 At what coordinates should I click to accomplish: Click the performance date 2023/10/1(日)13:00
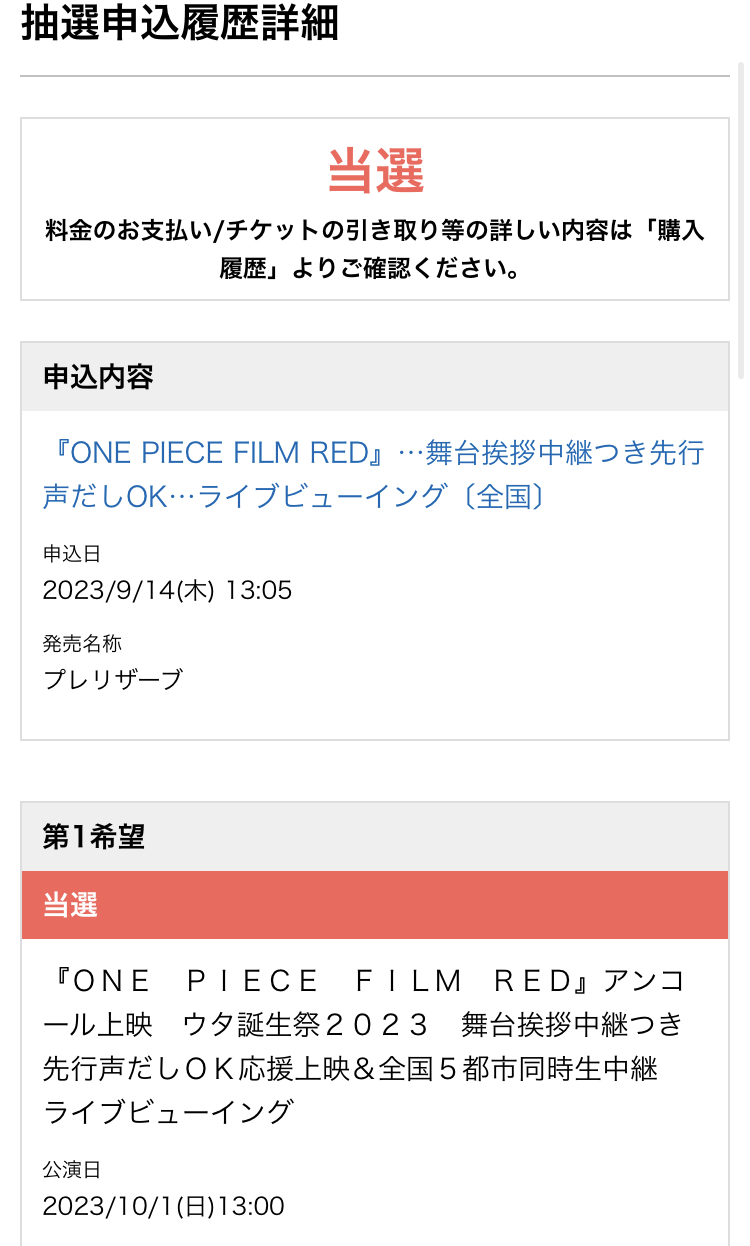(163, 1206)
